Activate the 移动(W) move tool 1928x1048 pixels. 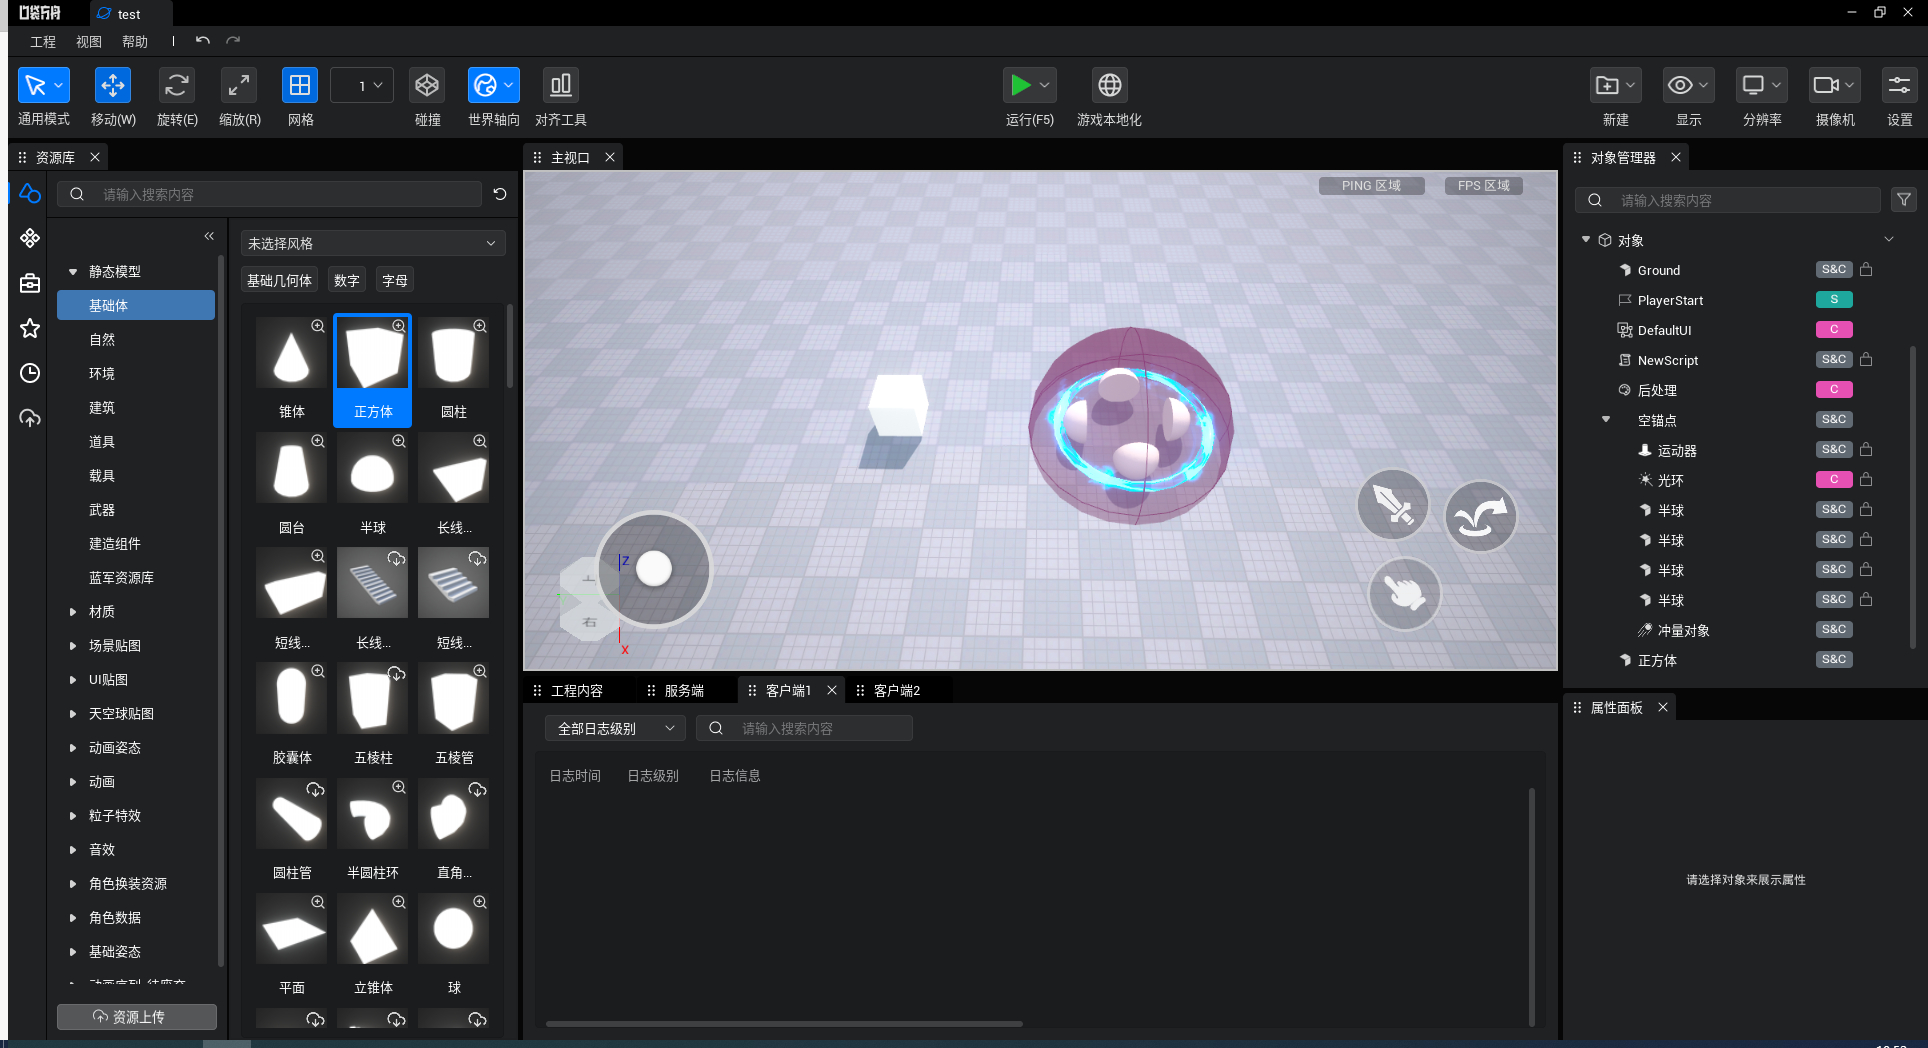[113, 86]
